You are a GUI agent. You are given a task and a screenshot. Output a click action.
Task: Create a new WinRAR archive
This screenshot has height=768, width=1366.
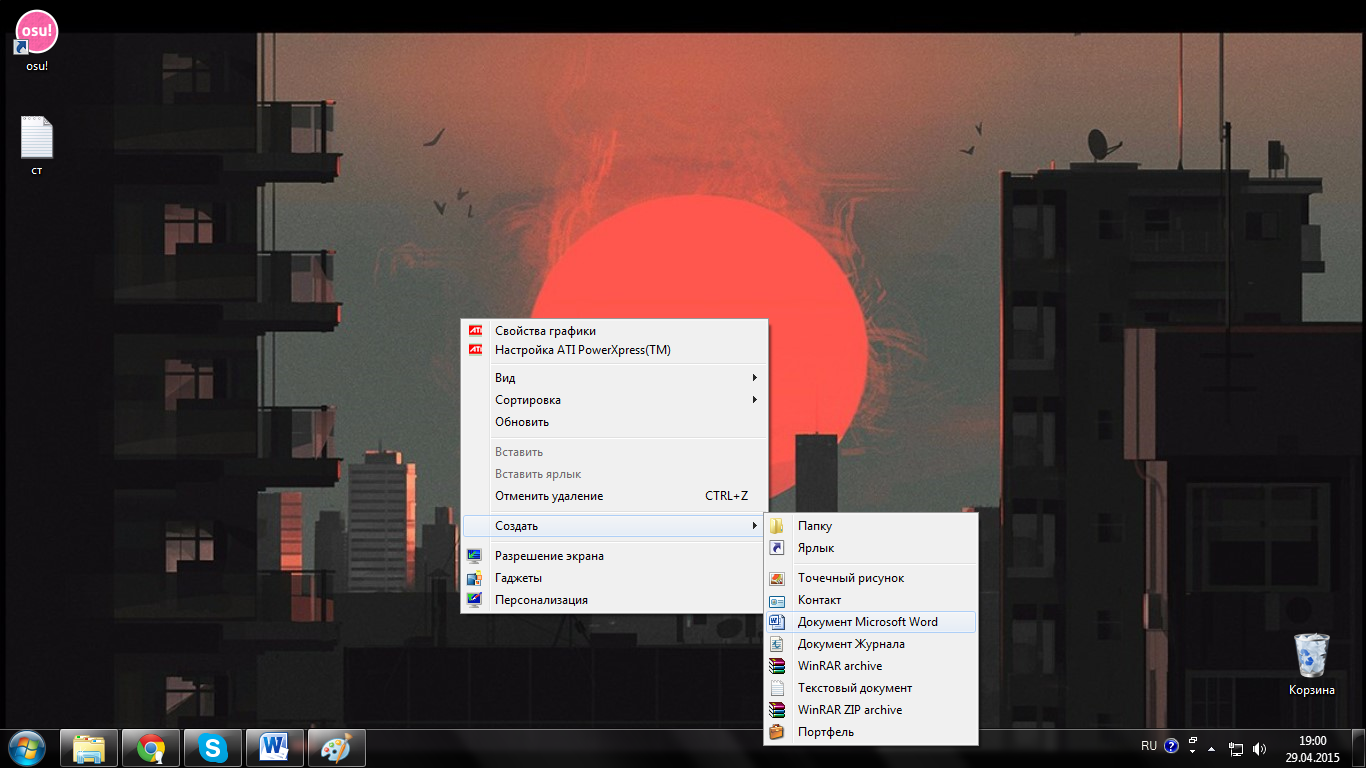pyautogui.click(x=870, y=666)
